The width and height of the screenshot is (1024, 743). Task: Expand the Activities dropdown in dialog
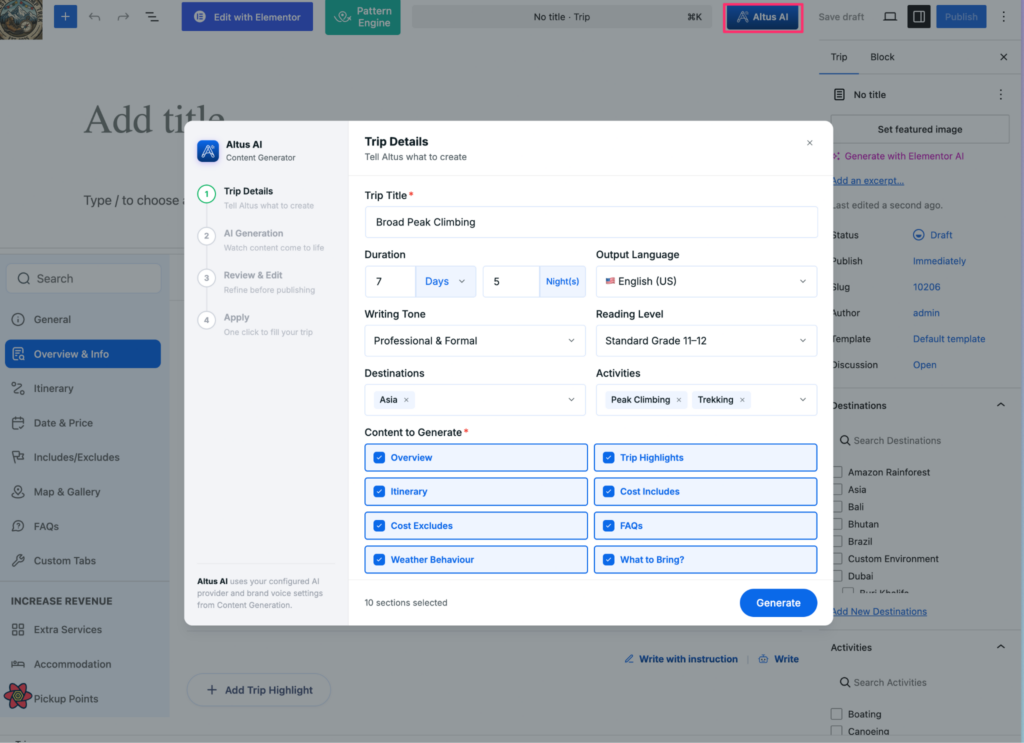tap(803, 400)
